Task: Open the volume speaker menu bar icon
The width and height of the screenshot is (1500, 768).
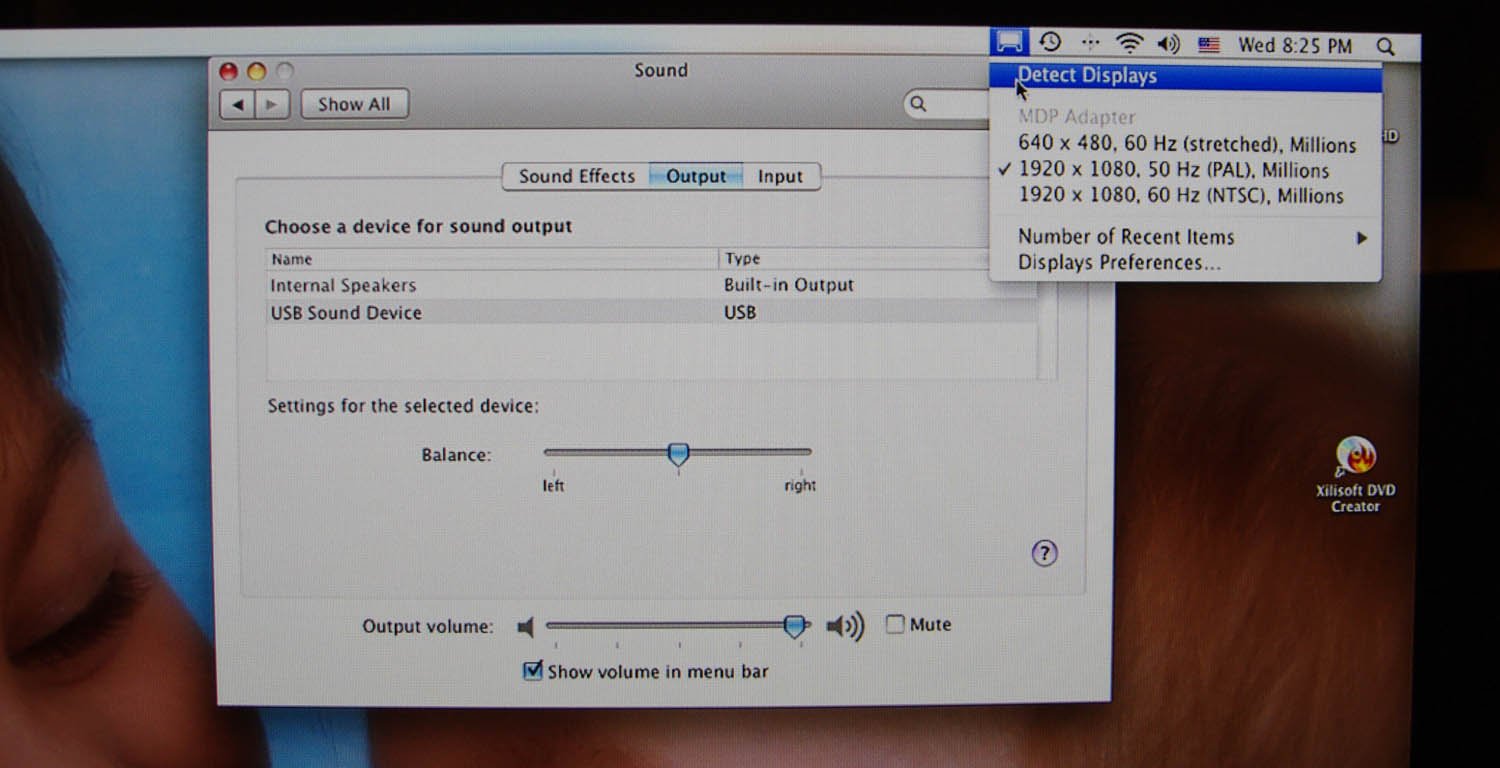Action: tap(1168, 44)
